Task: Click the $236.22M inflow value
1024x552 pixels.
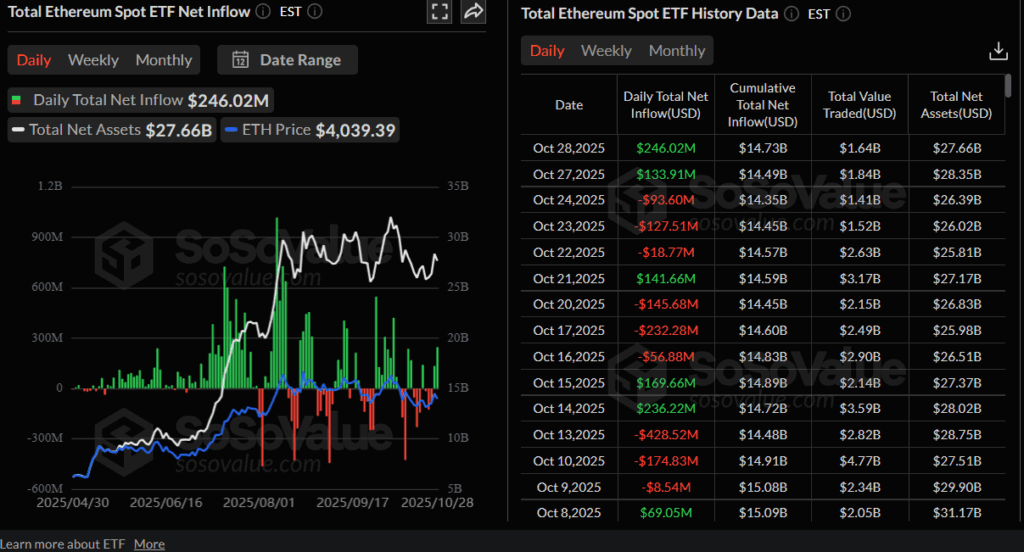Action: tap(665, 408)
